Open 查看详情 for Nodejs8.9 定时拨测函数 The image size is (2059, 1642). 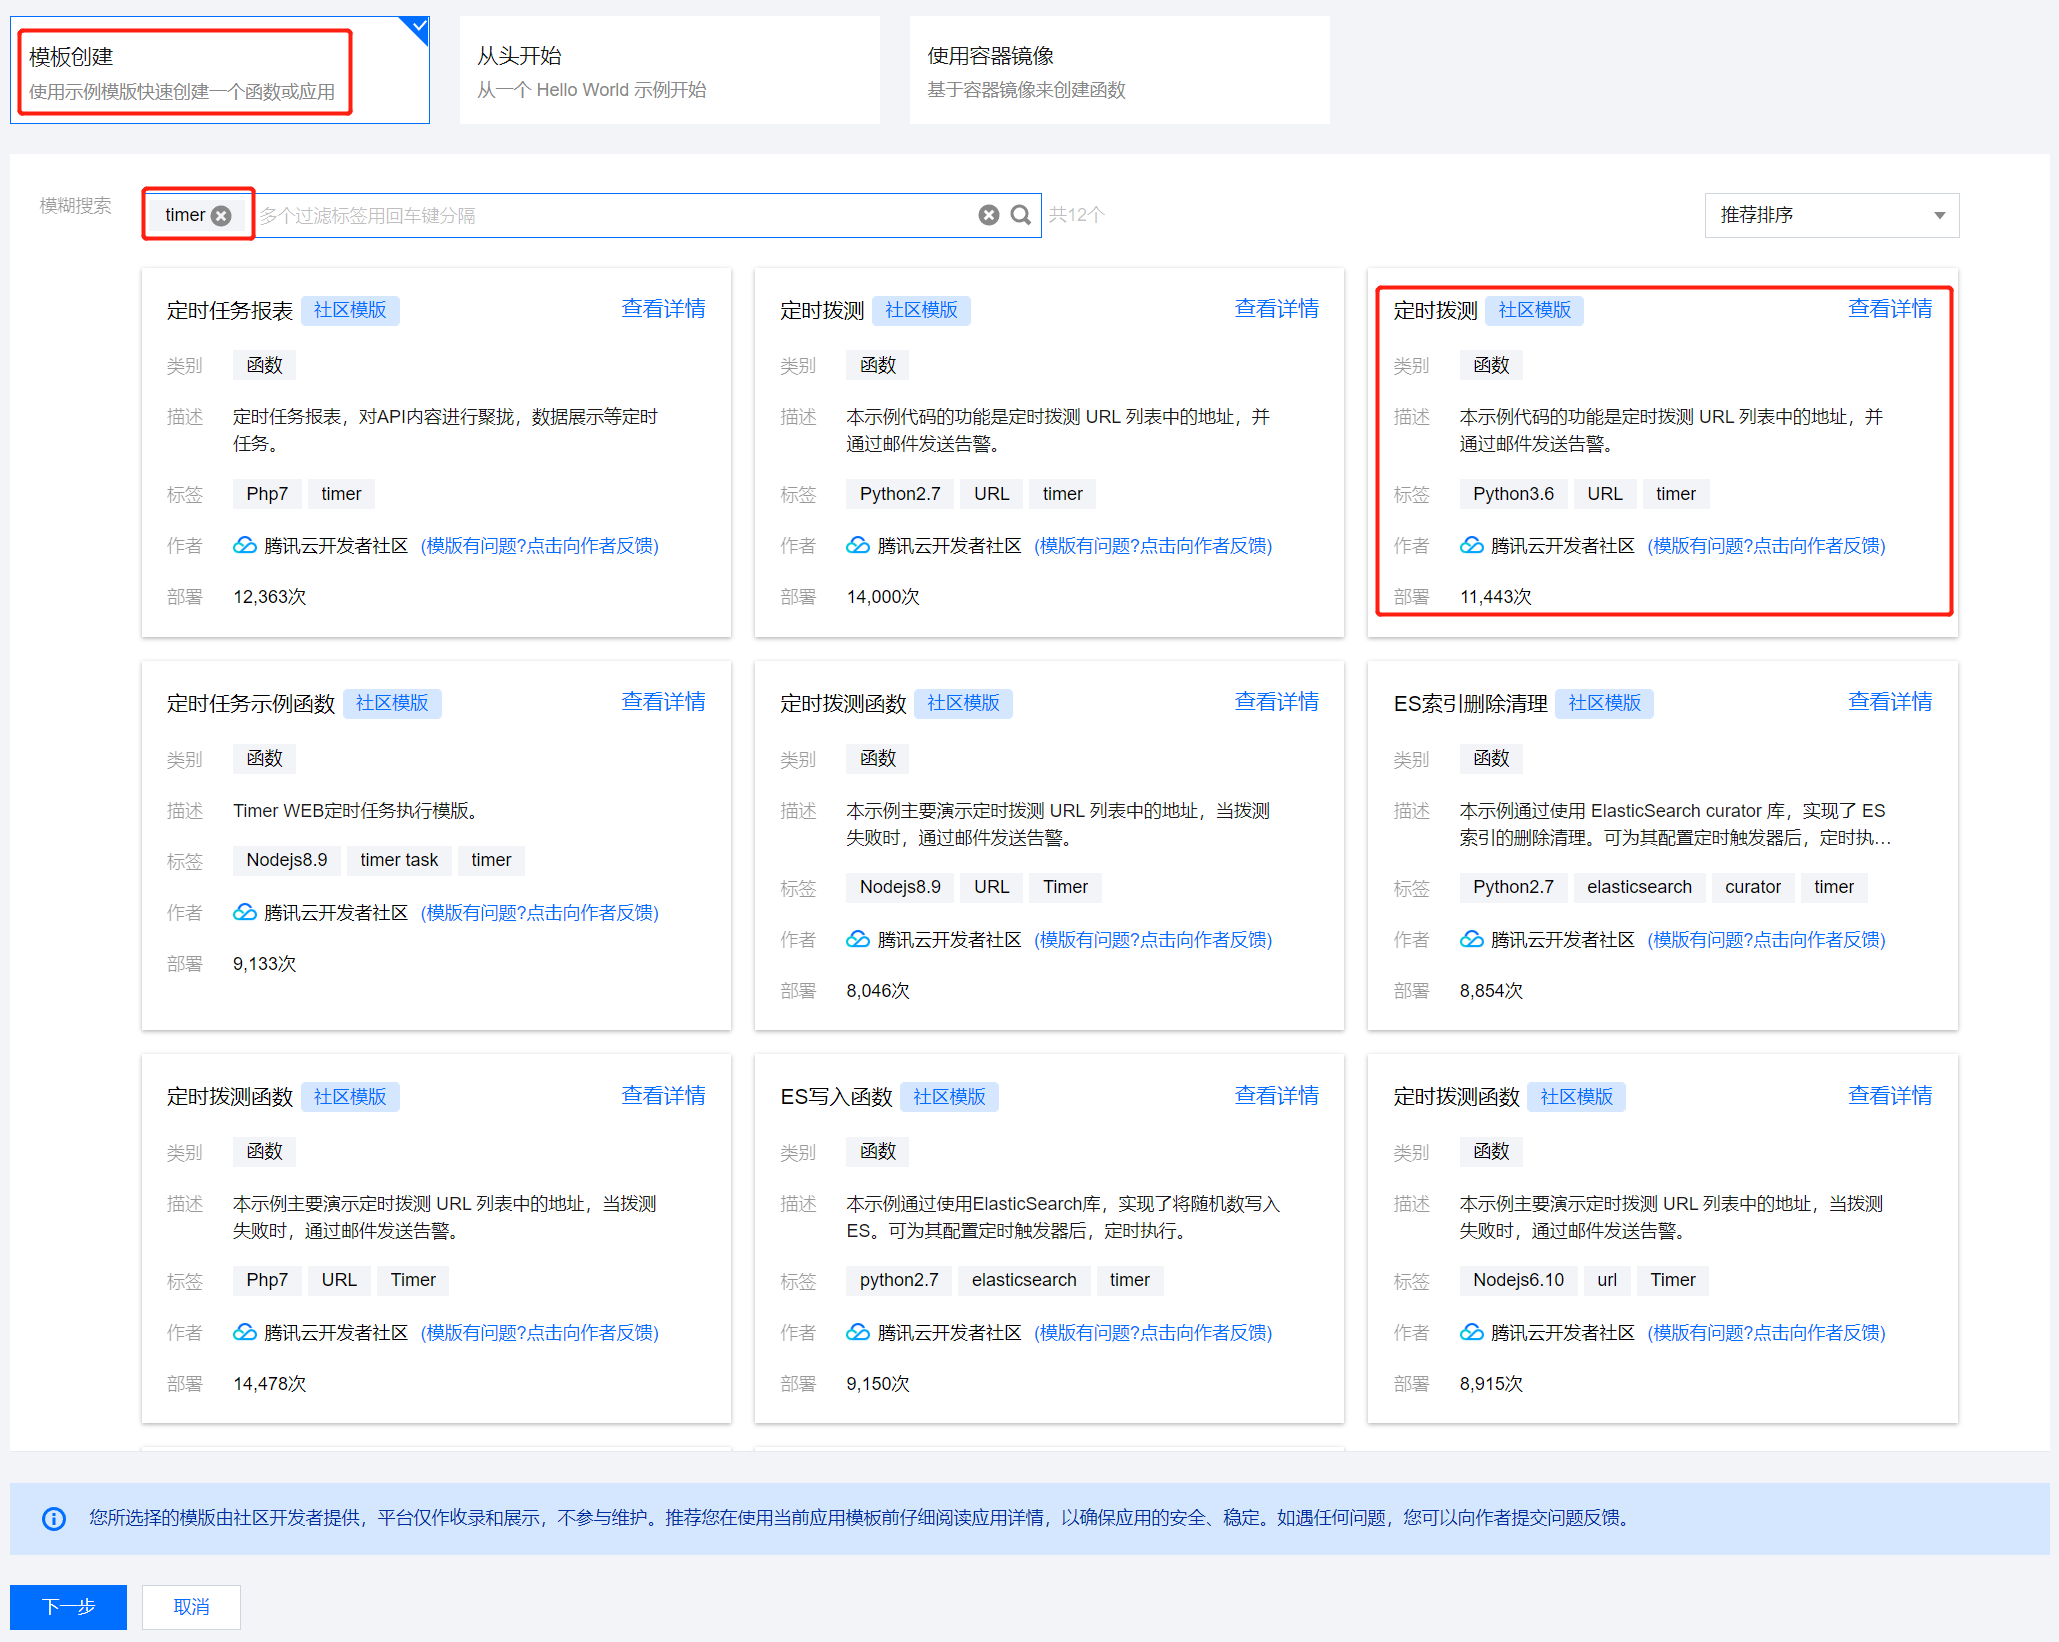pyautogui.click(x=1276, y=702)
